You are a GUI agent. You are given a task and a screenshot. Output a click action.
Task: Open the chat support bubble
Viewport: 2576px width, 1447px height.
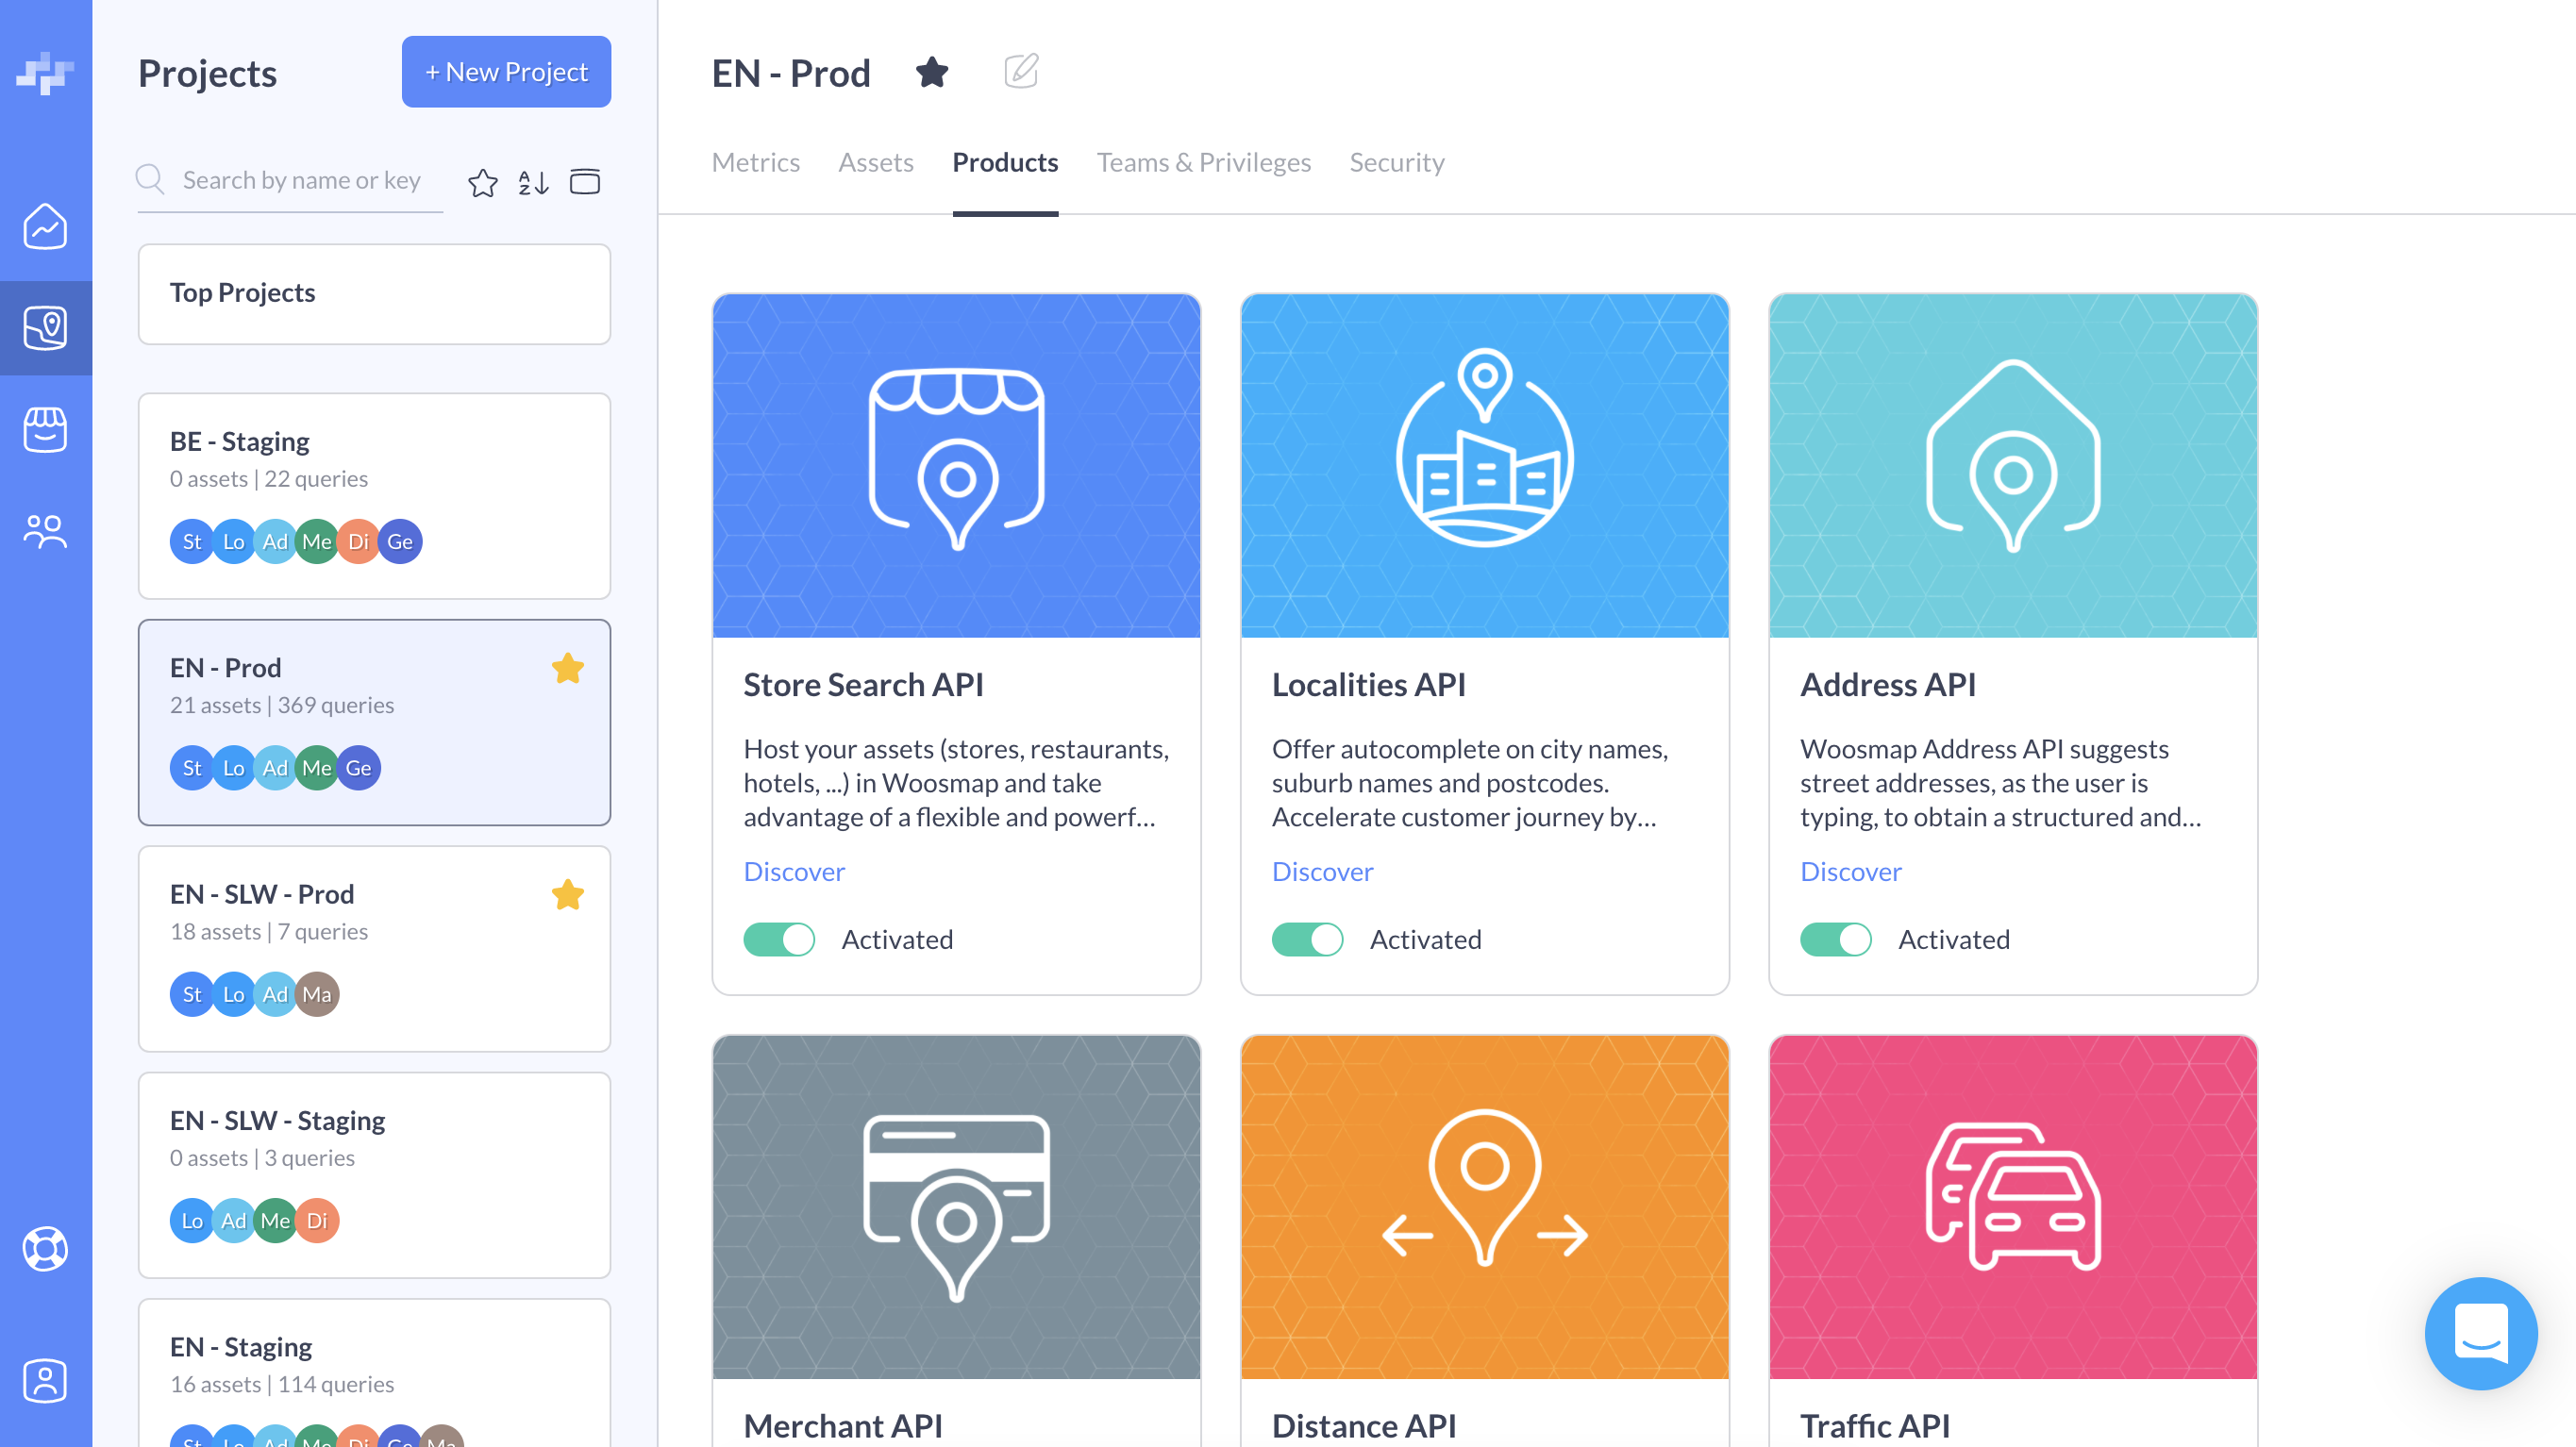(2480, 1333)
